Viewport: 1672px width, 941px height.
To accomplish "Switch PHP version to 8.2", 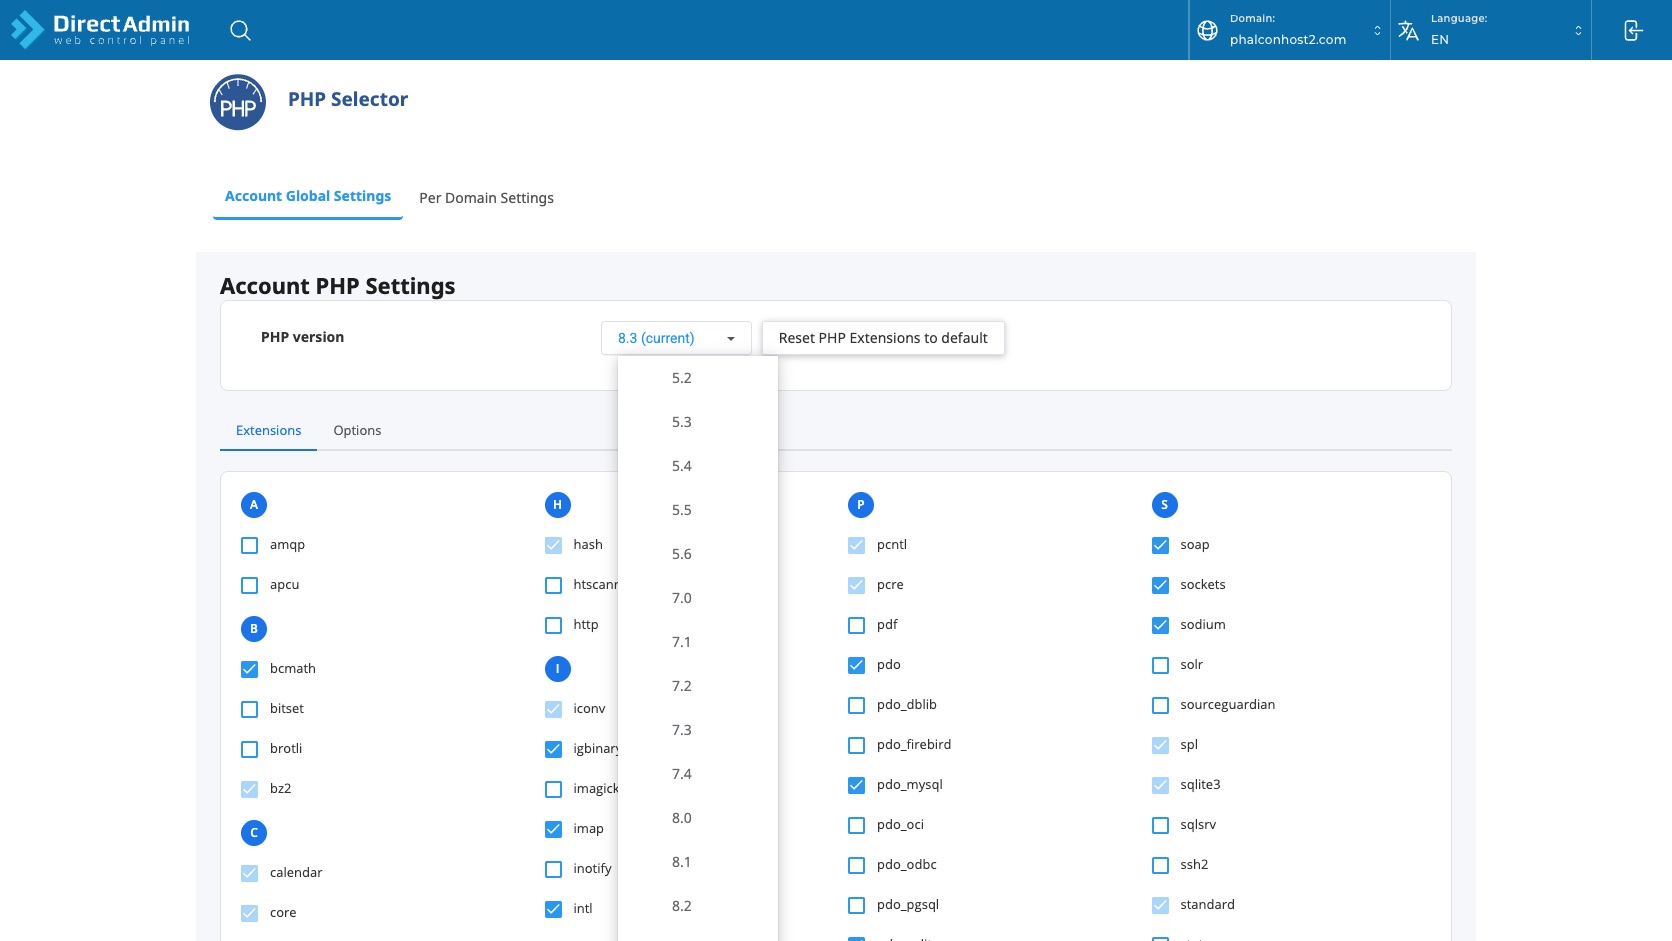I will pos(698,906).
